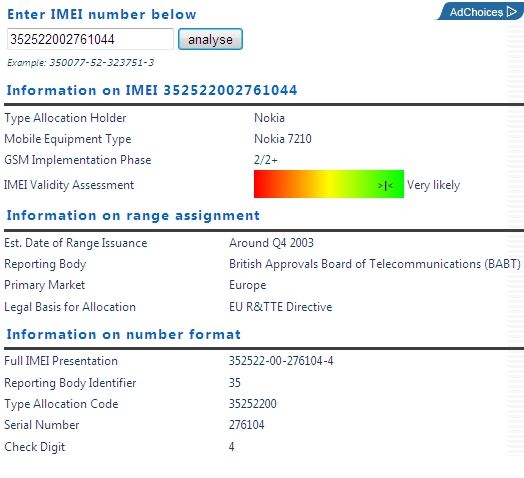The width and height of the screenshot is (524, 478).
Task: Click the AdChoices triangle icon
Action: pyautogui.click(x=512, y=12)
